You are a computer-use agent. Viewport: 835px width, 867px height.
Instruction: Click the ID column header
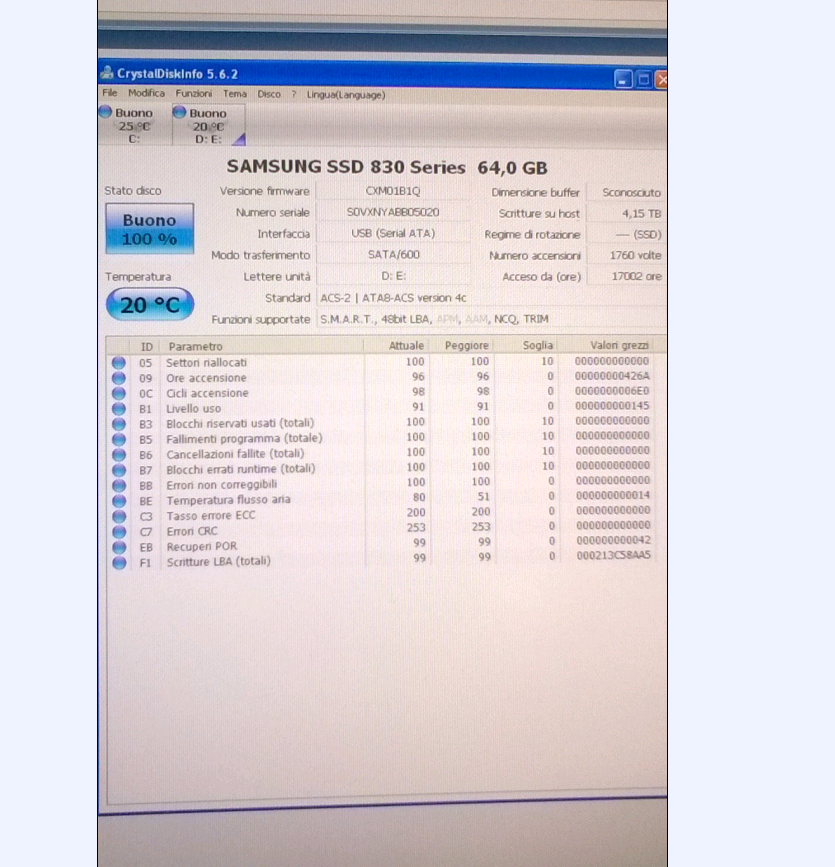pos(146,347)
